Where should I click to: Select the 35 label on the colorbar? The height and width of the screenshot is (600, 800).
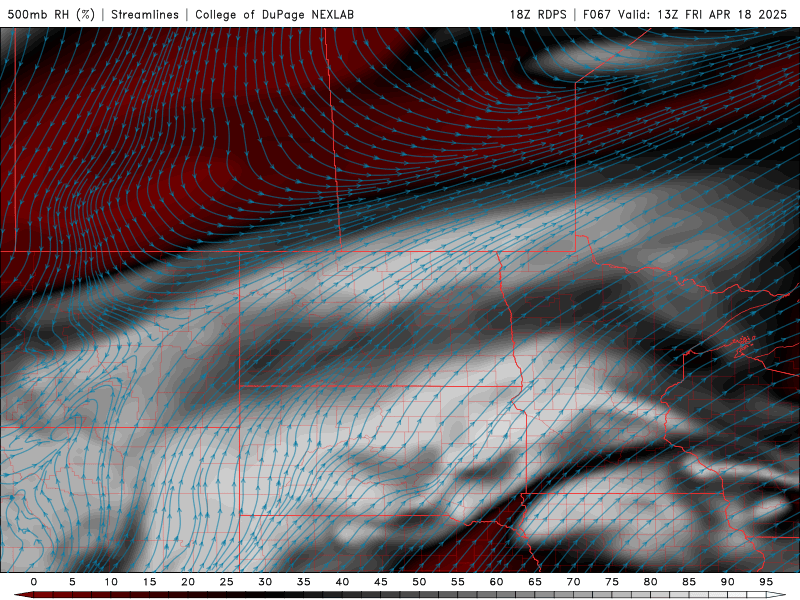[304, 582]
